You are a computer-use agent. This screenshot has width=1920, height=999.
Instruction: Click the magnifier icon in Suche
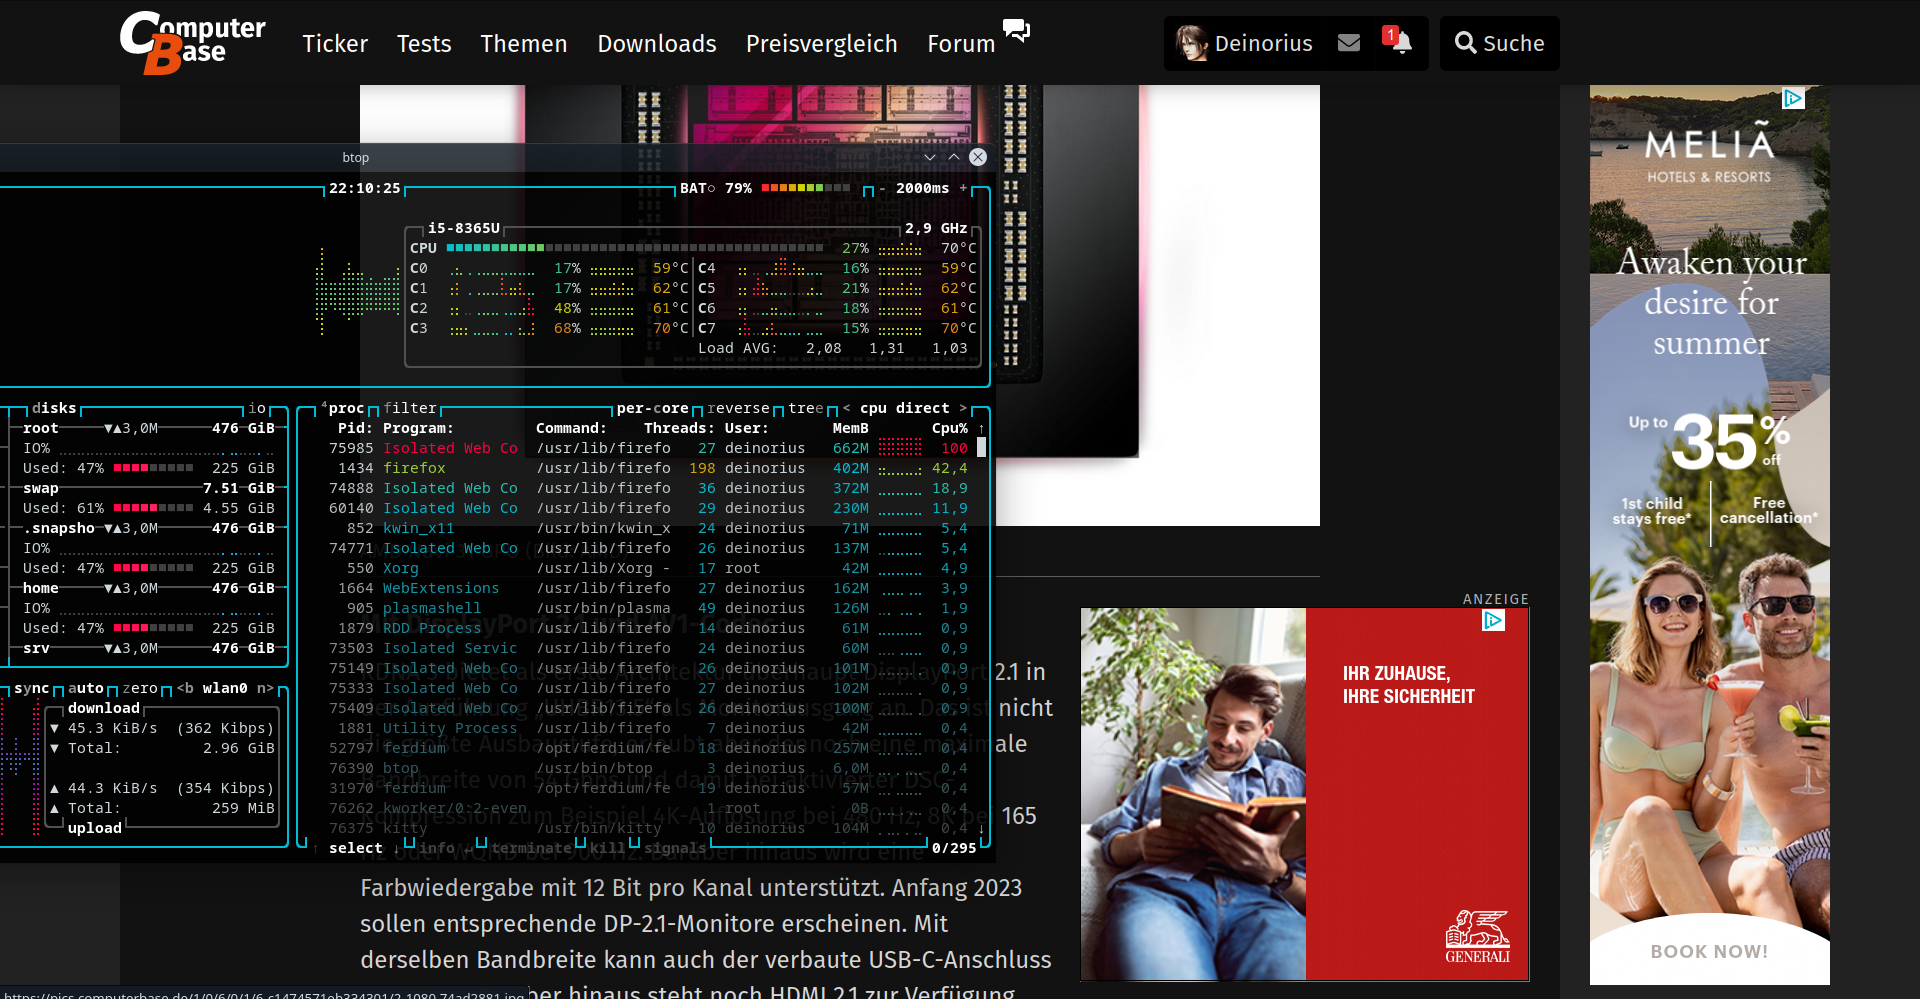(x=1466, y=43)
